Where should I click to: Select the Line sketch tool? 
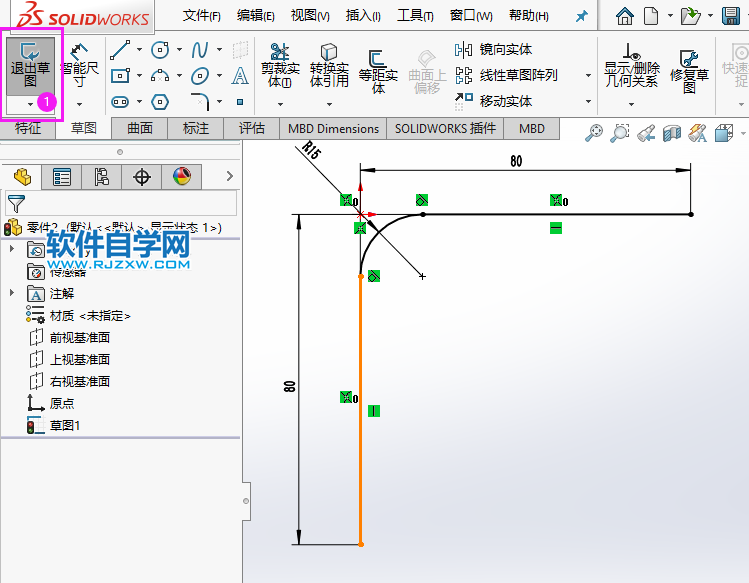tap(120, 50)
